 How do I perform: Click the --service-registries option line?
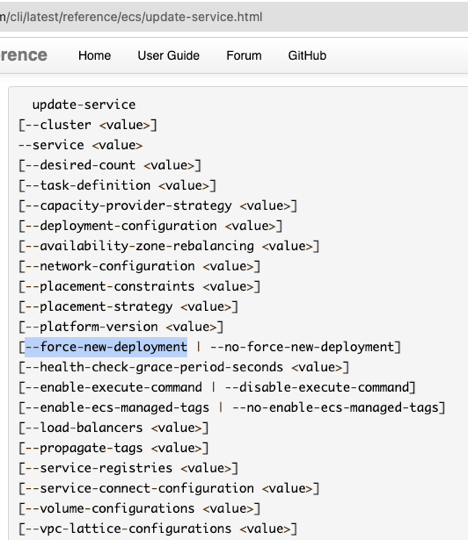tap(128, 468)
